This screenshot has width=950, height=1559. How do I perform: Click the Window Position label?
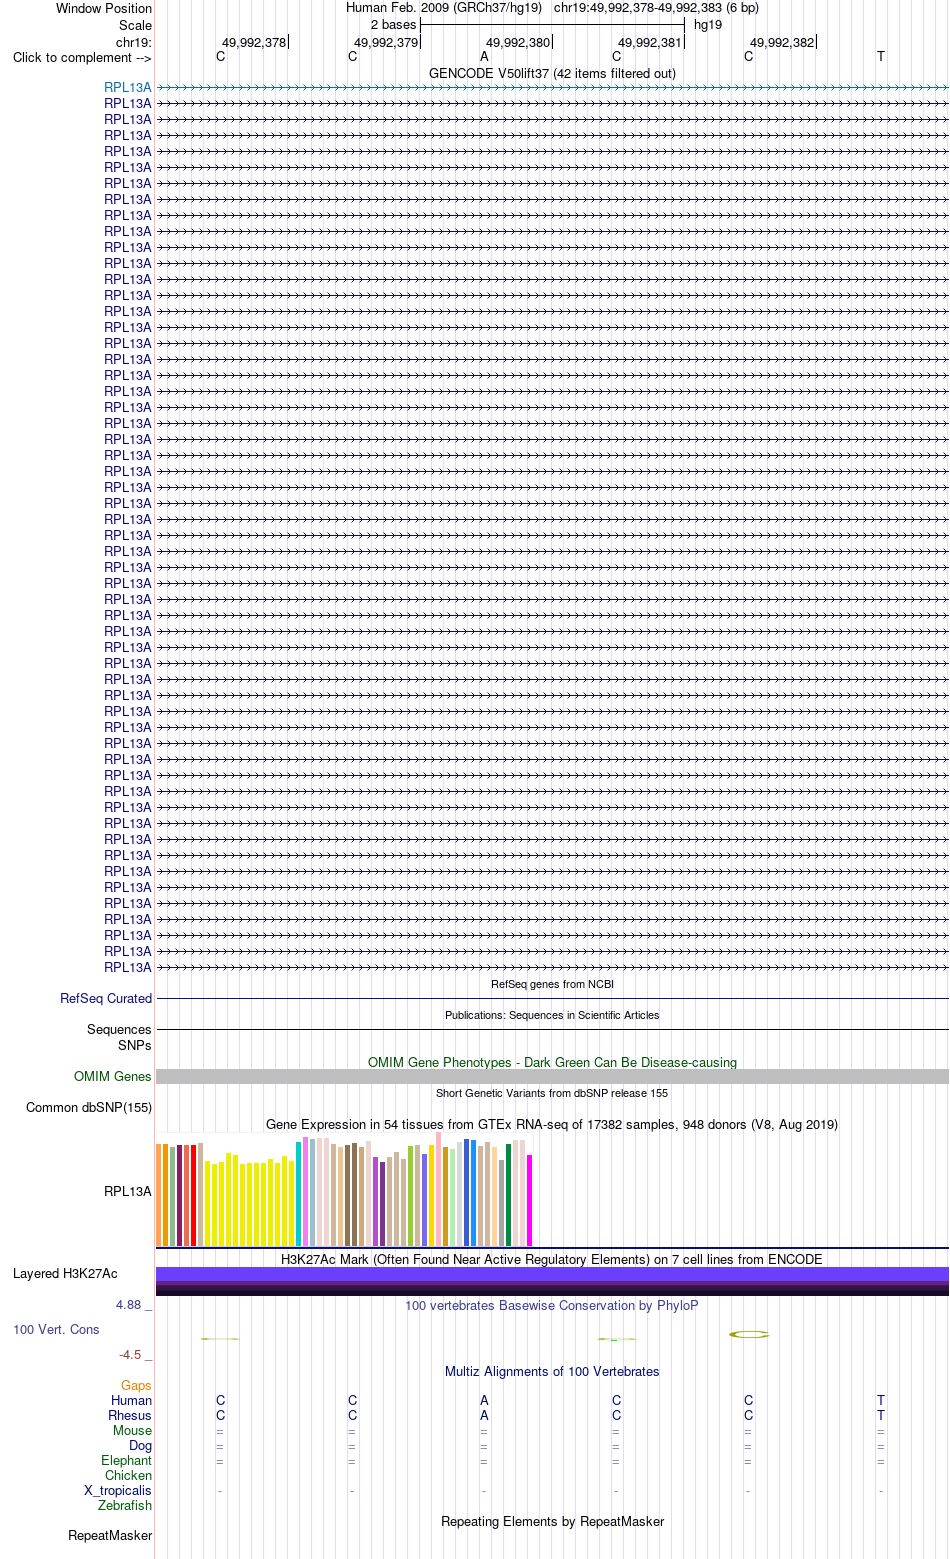coord(104,8)
